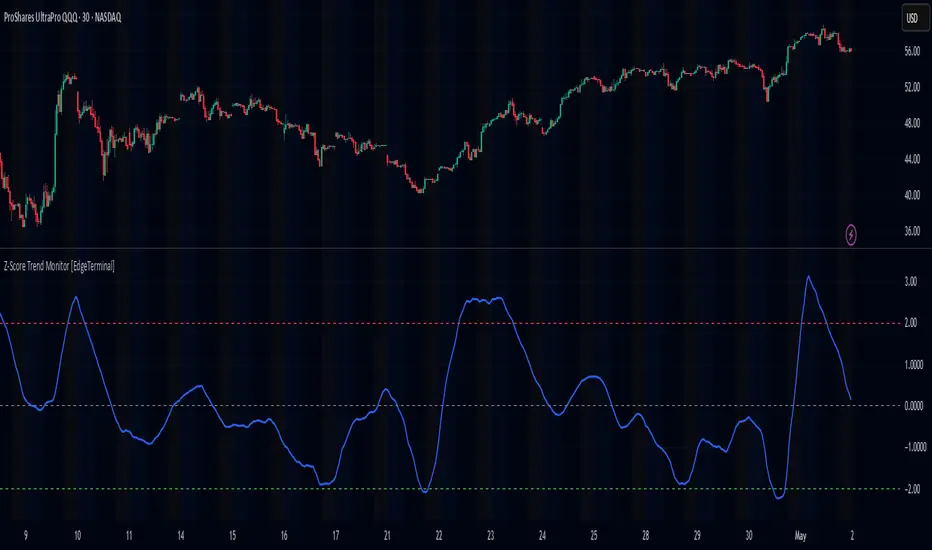Click date 25 on the time axis
This screenshot has width=932, height=550.
pos(594,536)
